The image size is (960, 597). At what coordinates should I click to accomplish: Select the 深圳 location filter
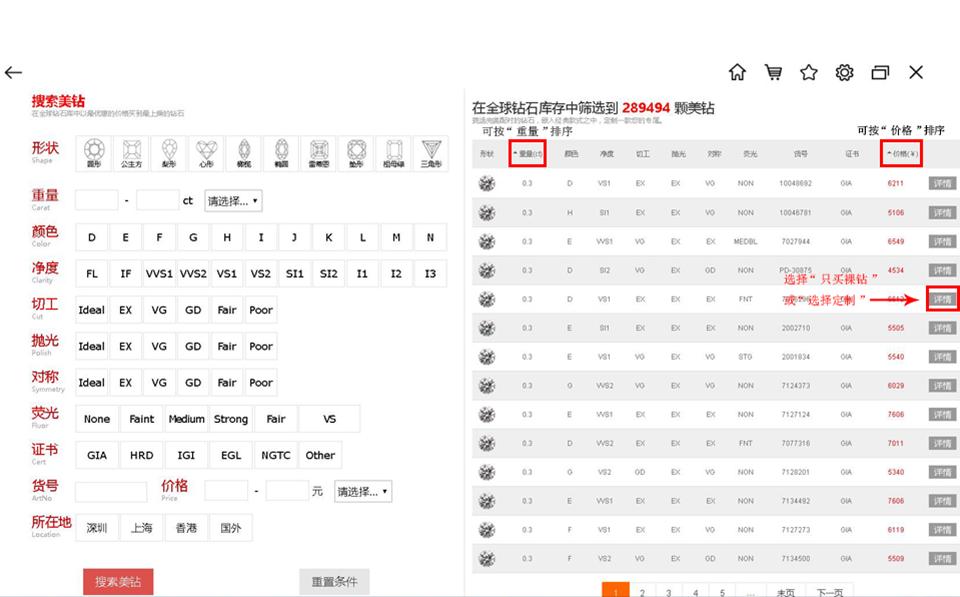[x=96, y=527]
